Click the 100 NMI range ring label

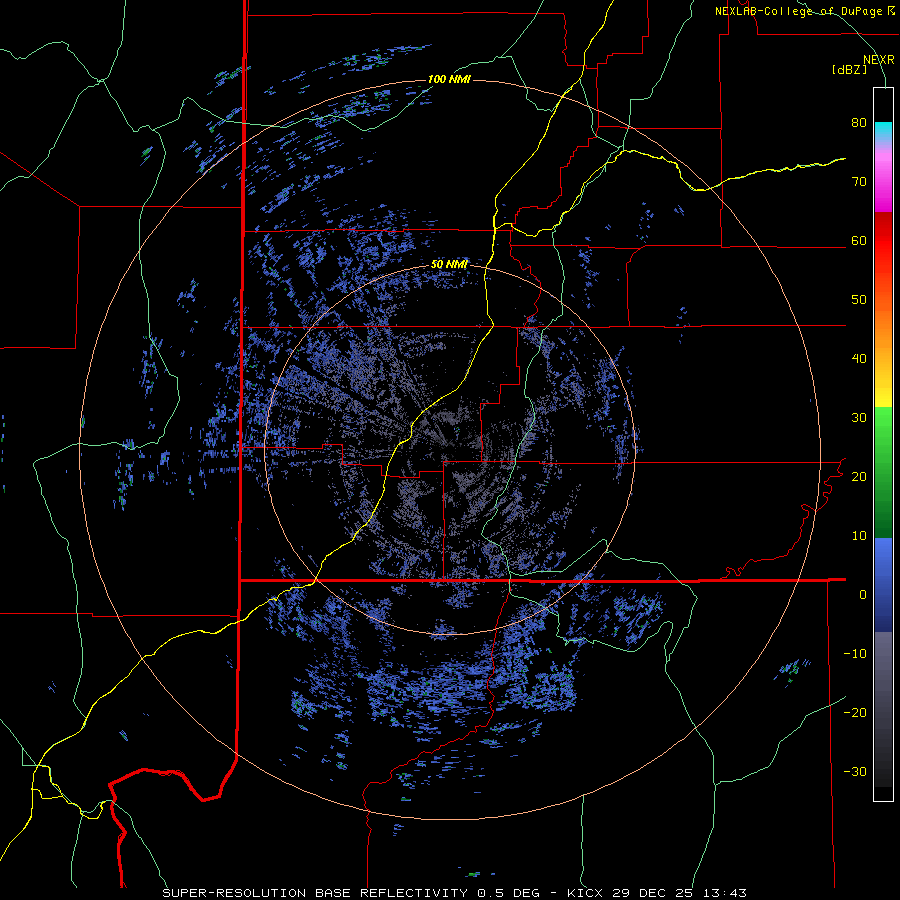[449, 79]
